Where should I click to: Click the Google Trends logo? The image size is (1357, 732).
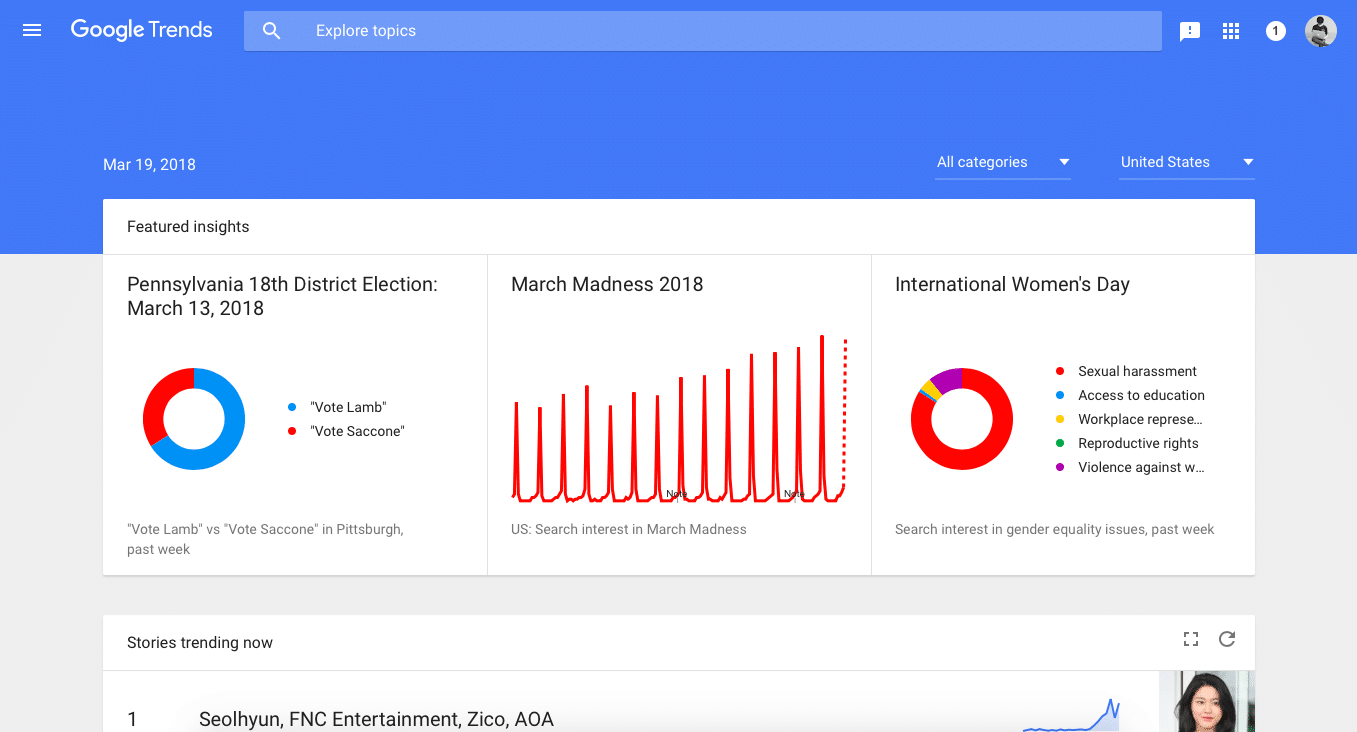click(141, 30)
